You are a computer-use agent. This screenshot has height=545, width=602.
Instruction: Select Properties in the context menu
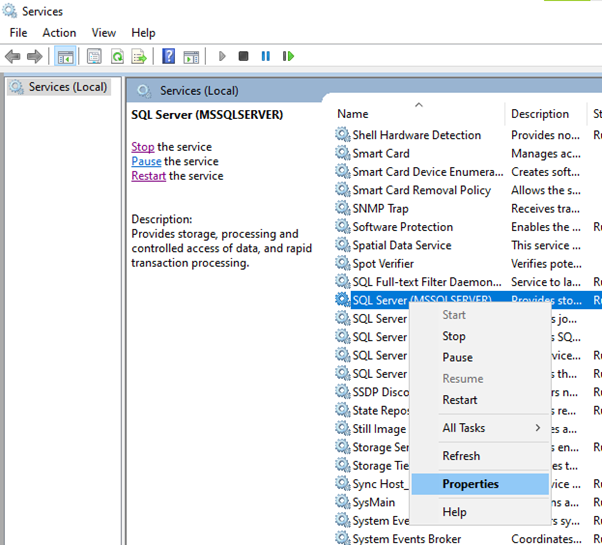pos(480,484)
